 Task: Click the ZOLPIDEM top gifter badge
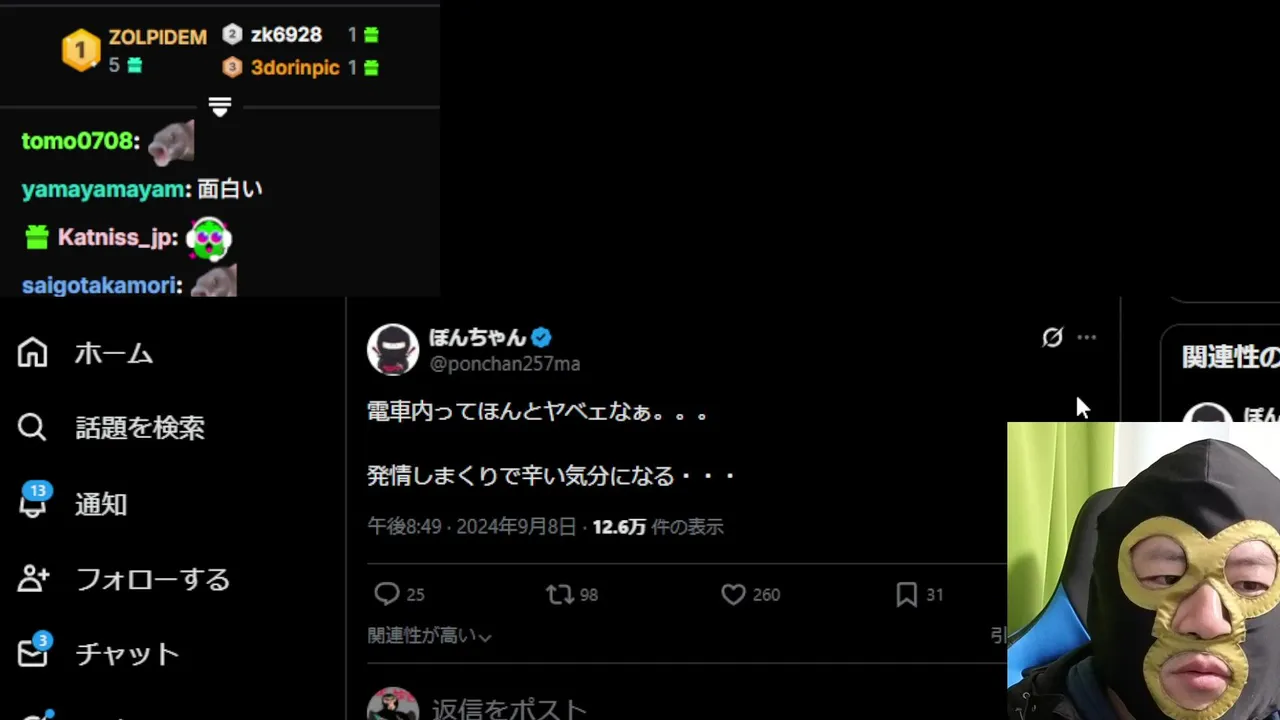tap(81, 50)
